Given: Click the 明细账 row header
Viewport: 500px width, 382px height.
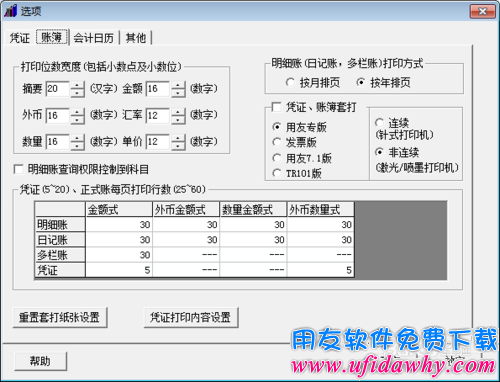Looking at the screenshot, I should (x=60, y=225).
